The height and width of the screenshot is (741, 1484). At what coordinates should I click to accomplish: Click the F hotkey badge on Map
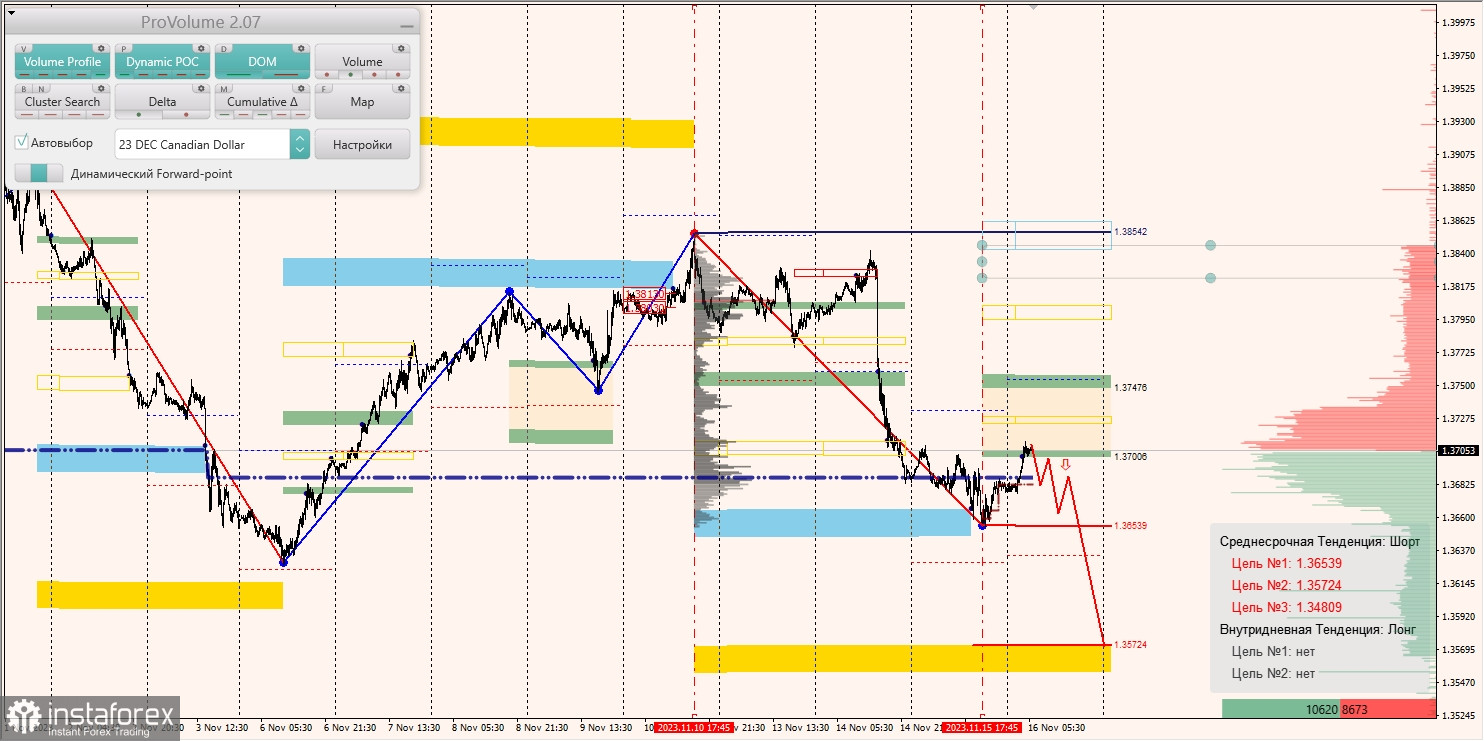point(324,88)
